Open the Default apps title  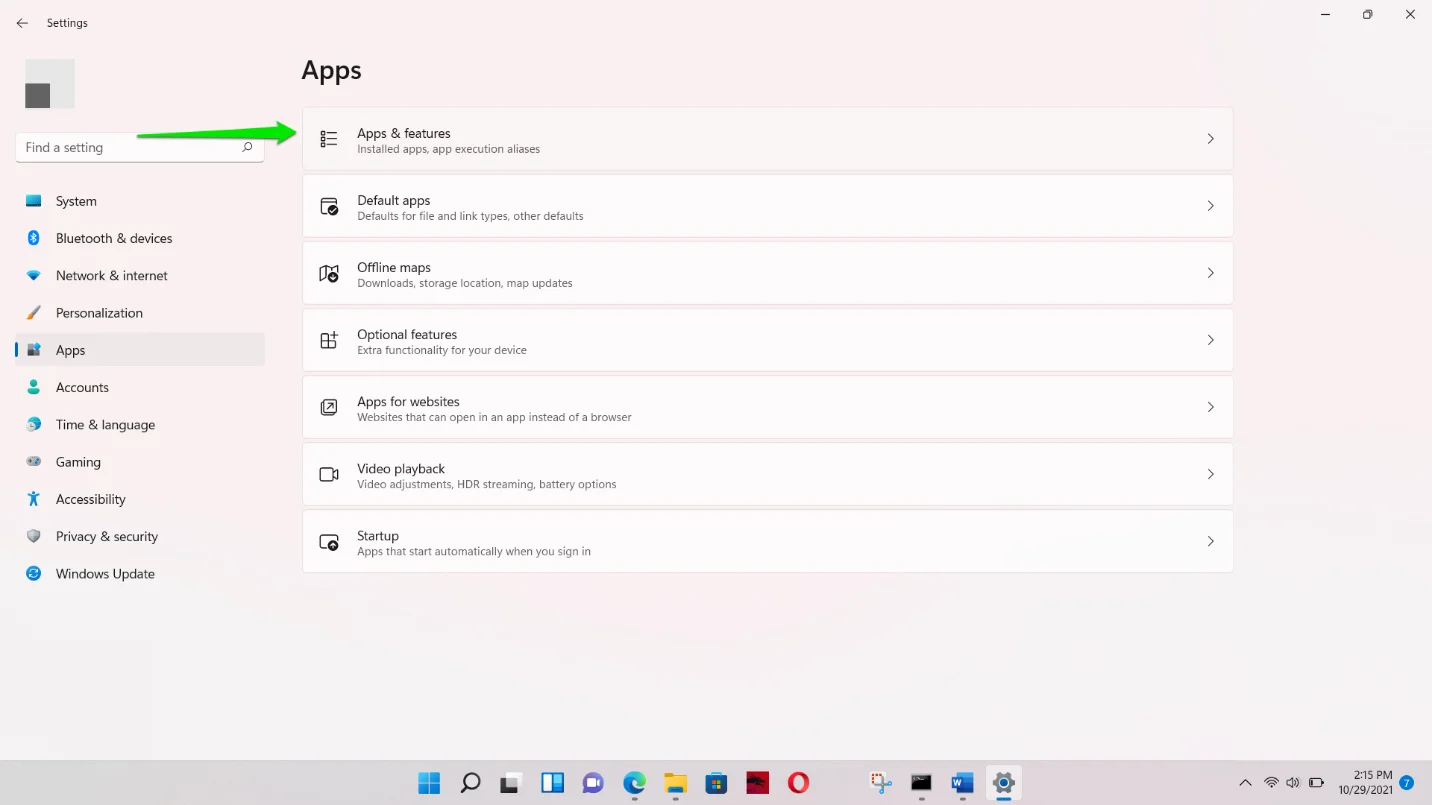[394, 200]
